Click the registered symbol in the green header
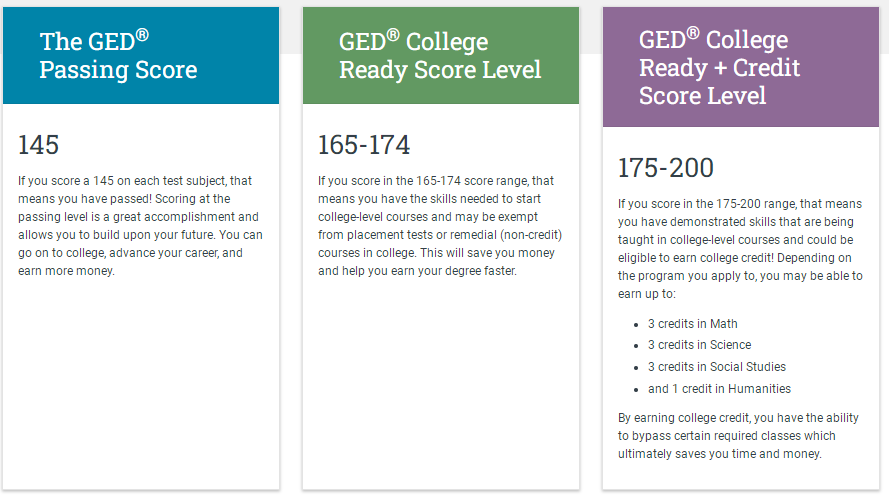Screen dimensions: 889x496 393,35
